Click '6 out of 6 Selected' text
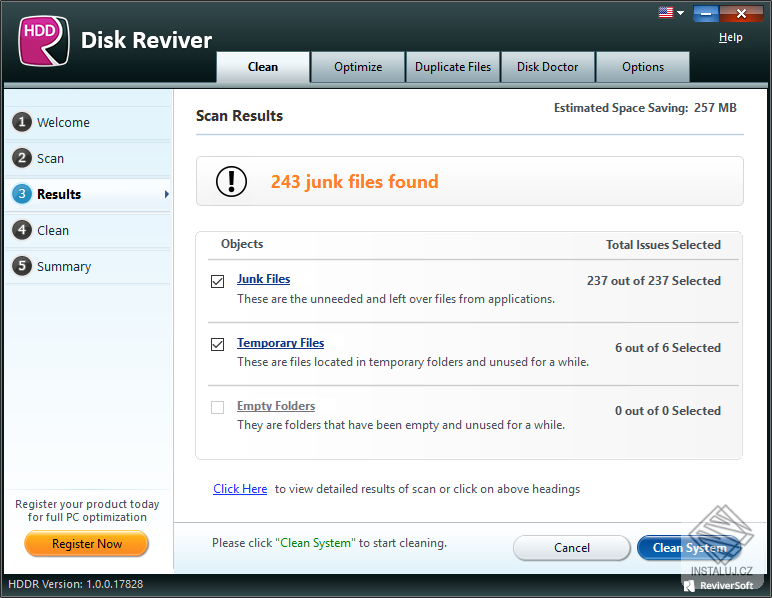The image size is (772, 598). click(668, 347)
